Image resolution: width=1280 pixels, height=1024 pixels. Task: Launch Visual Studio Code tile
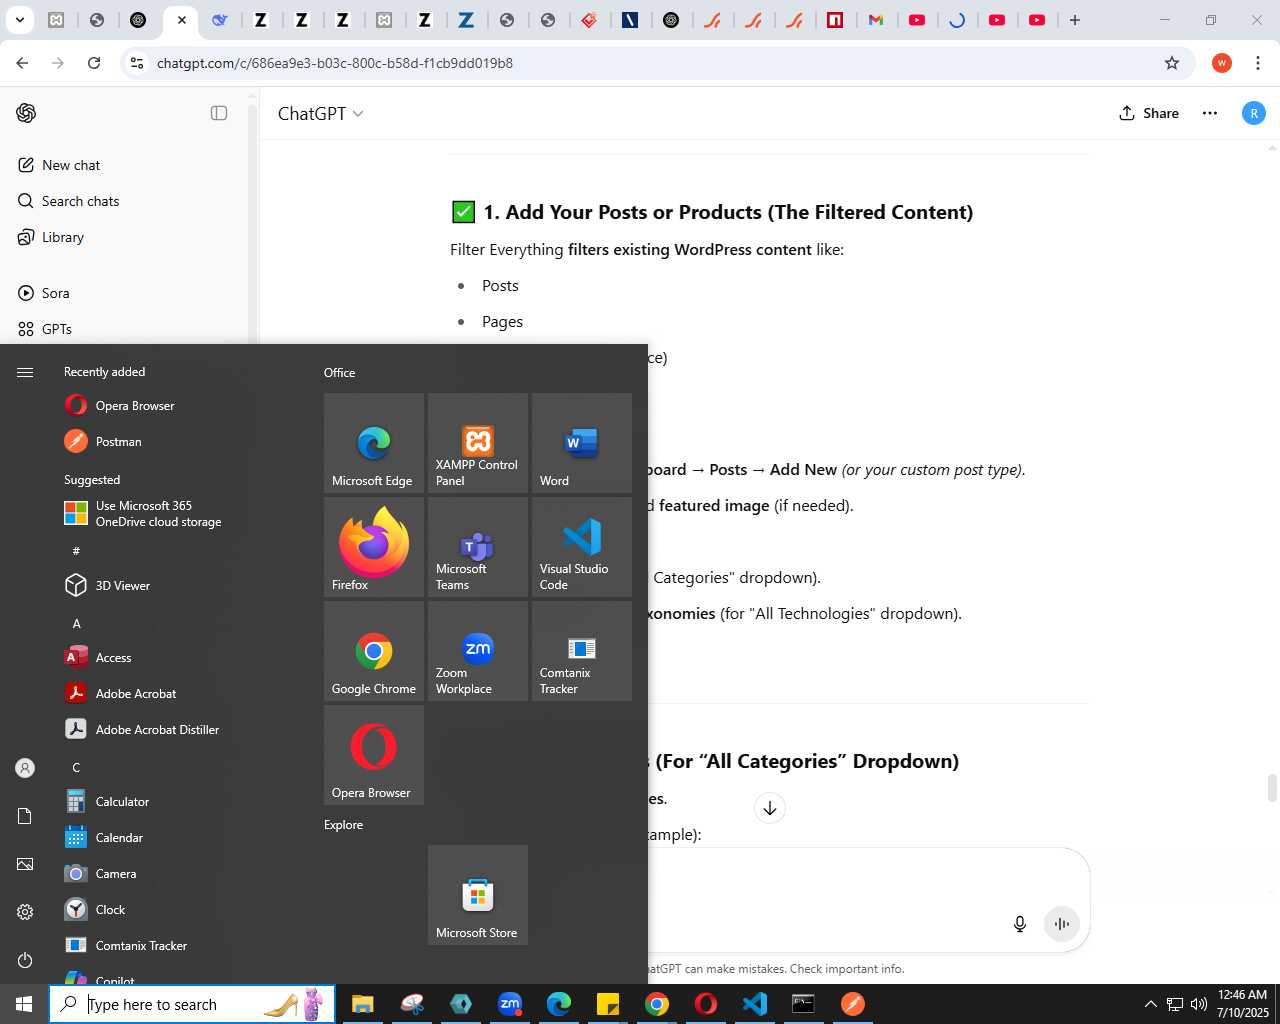click(x=582, y=547)
